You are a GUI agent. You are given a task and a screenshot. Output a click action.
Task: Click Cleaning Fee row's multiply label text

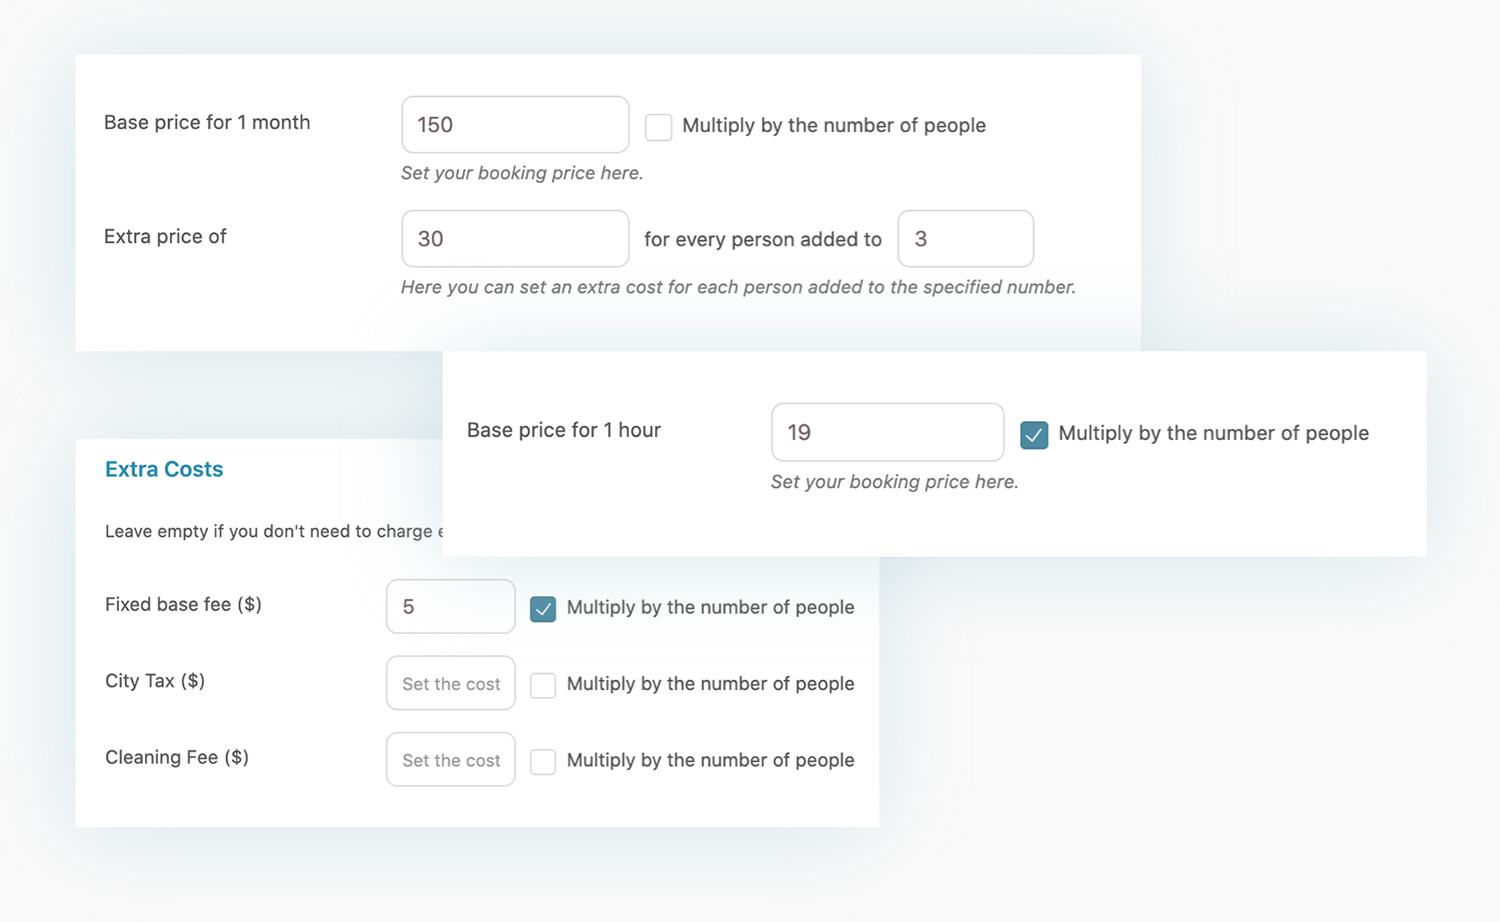710,760
